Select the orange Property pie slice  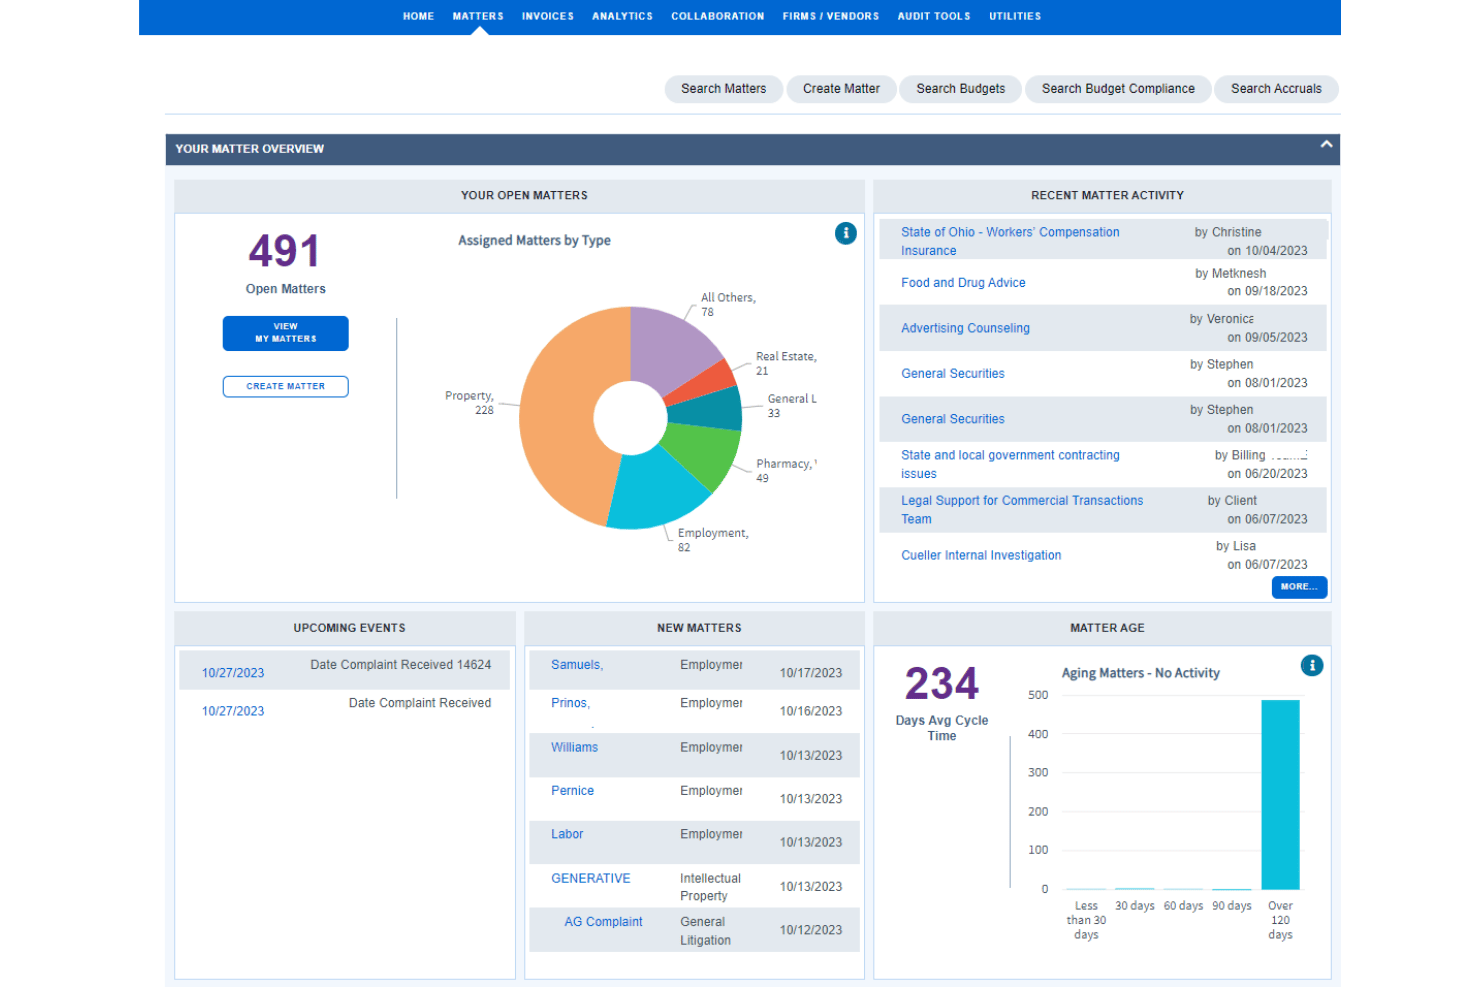pos(558,410)
